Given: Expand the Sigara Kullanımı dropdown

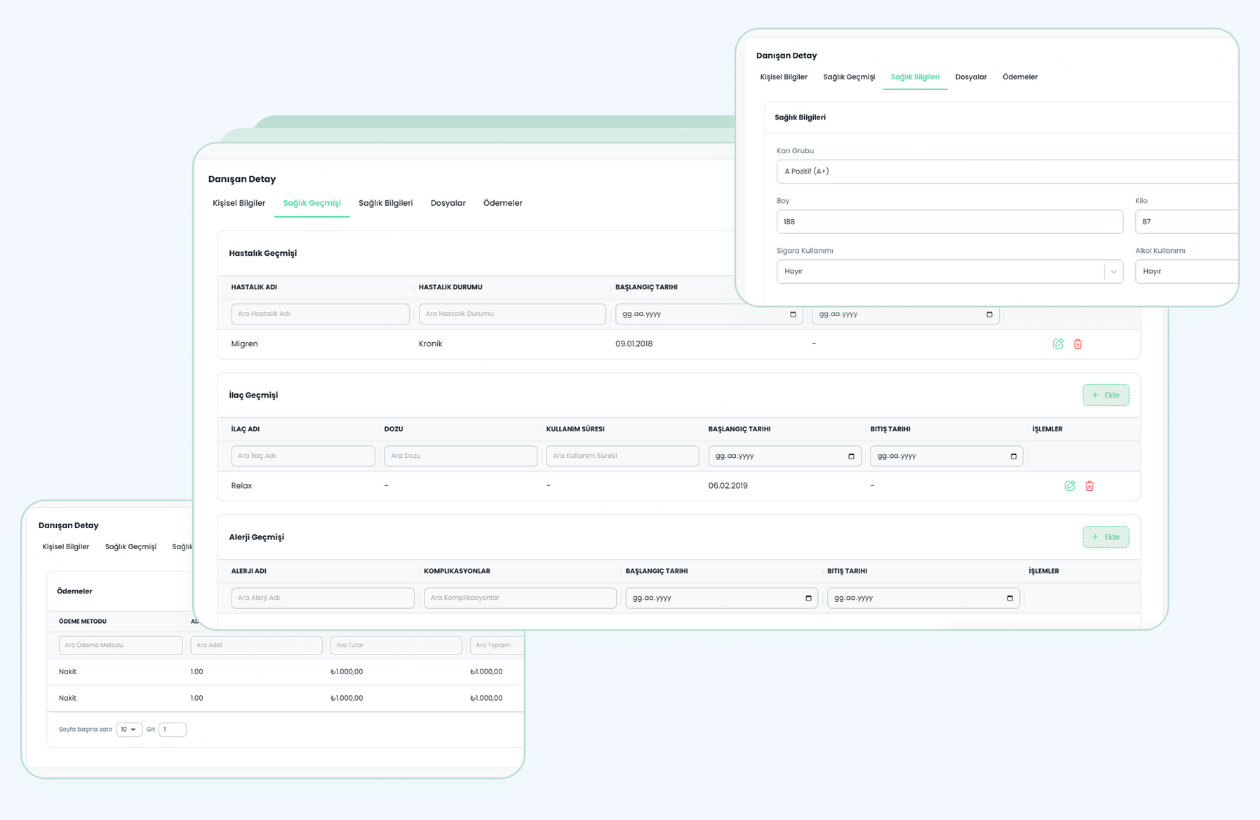Looking at the screenshot, I should point(1113,271).
